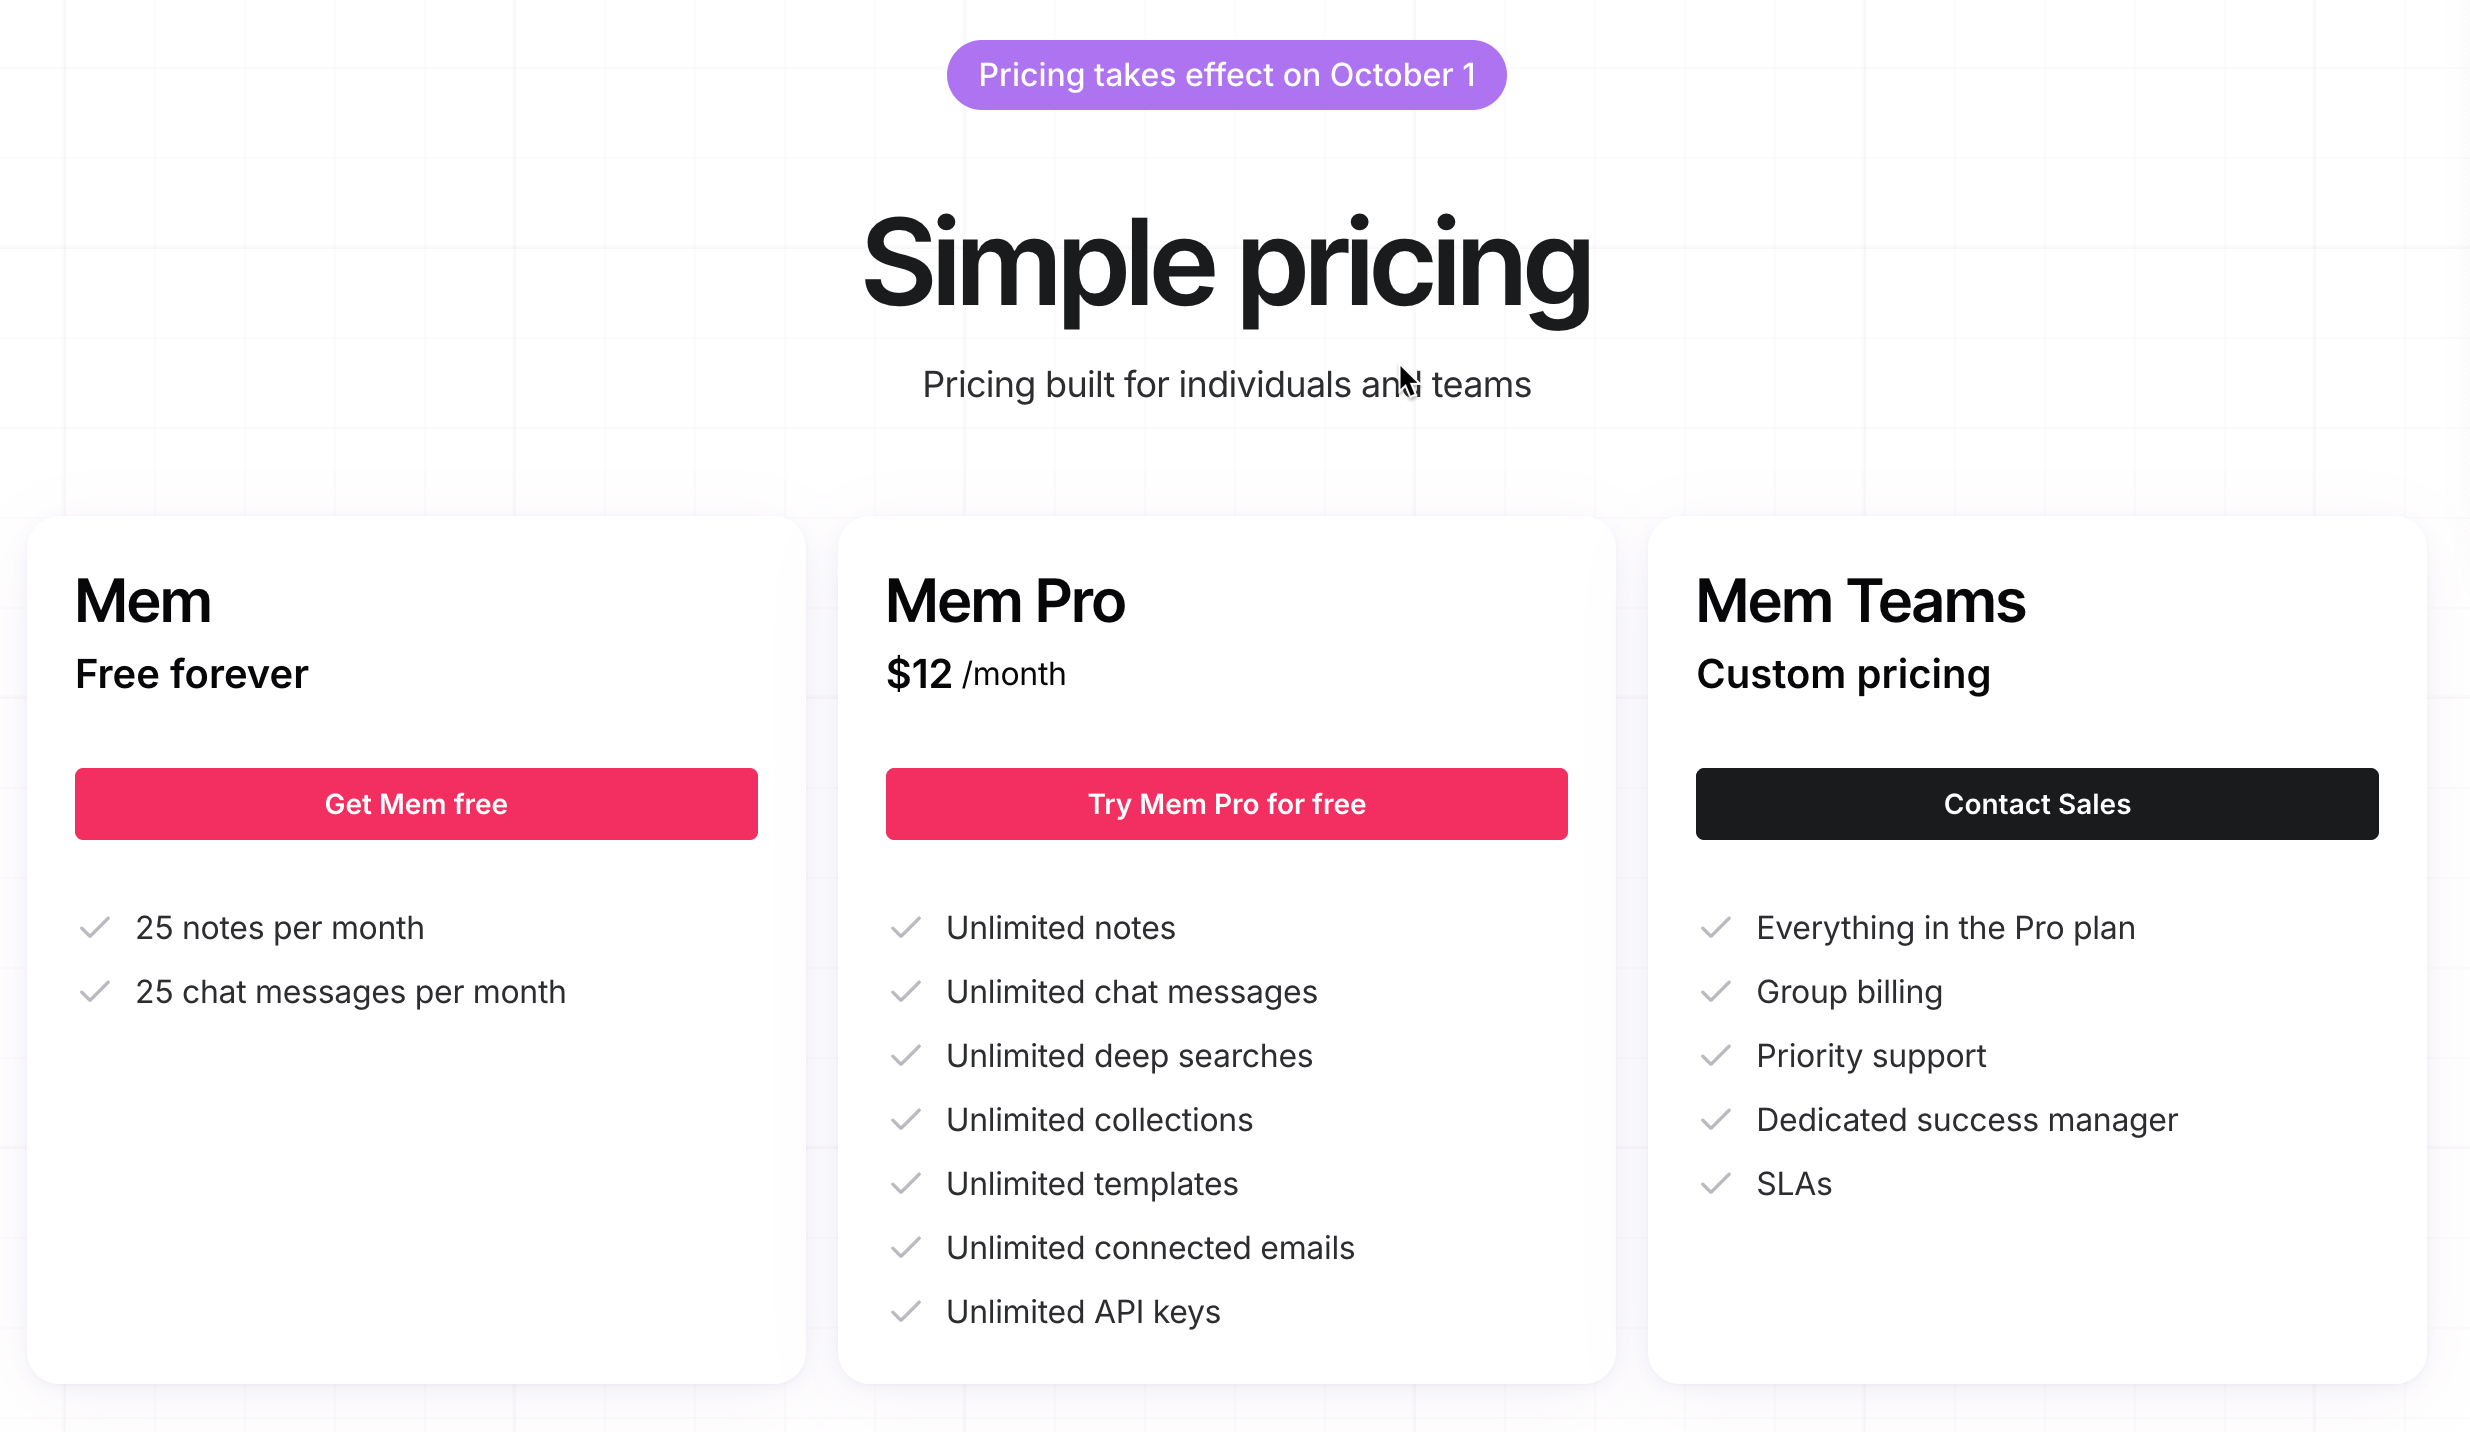The image size is (2470, 1432).
Task: Click checkmark next to Unlimited deep searches
Action: point(905,1056)
